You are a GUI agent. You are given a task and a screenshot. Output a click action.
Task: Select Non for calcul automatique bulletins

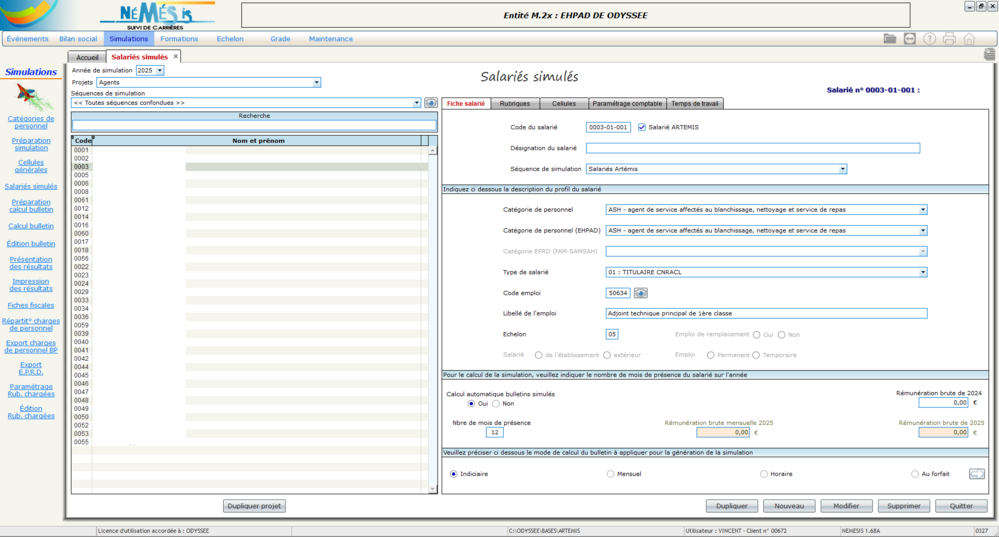click(497, 404)
